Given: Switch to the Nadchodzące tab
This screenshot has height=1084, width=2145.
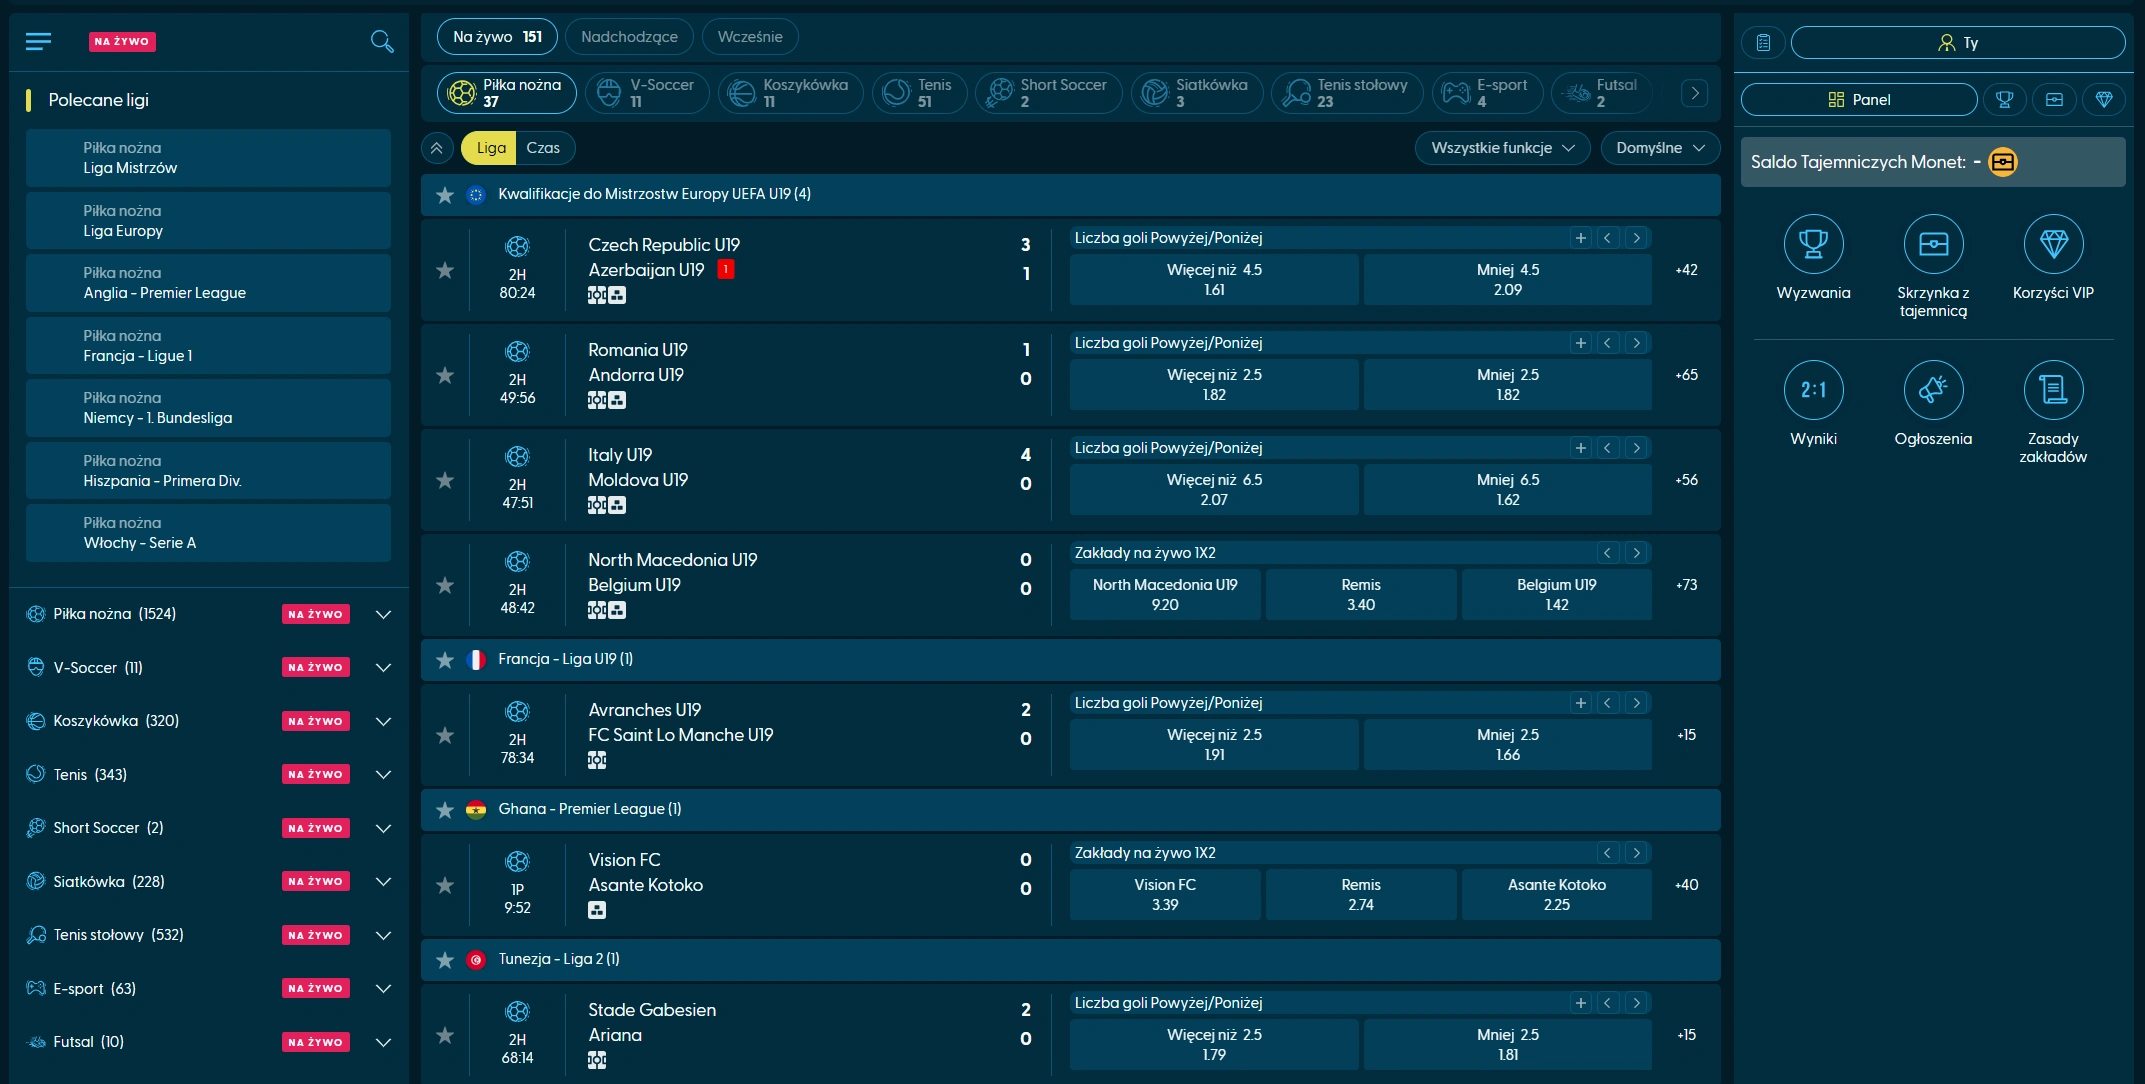Looking at the screenshot, I should (x=629, y=37).
